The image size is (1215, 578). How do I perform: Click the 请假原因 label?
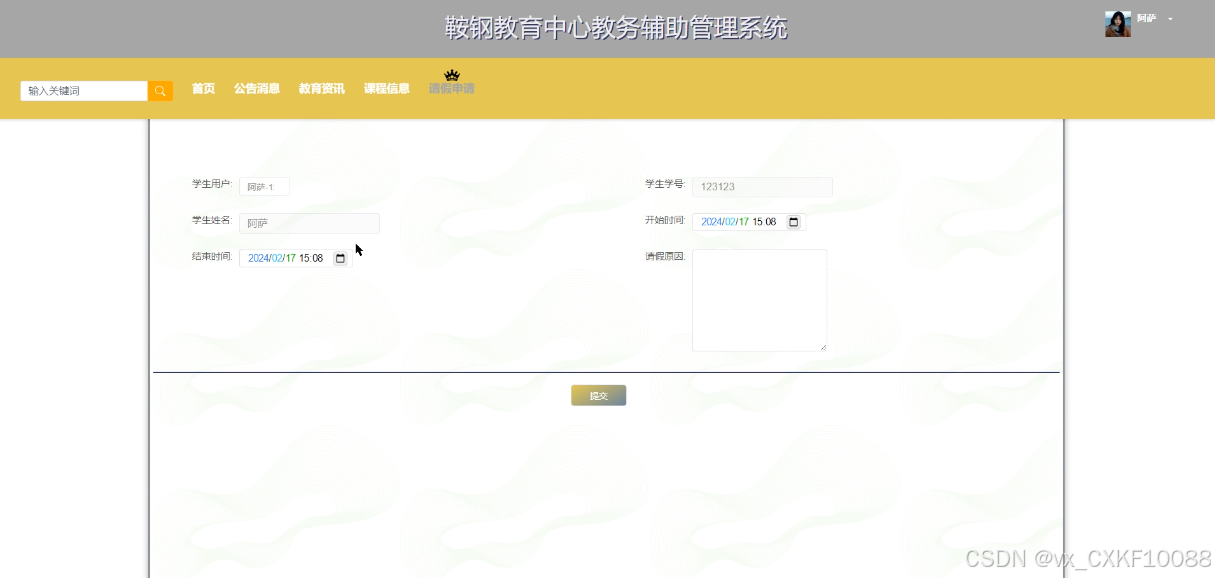665,256
